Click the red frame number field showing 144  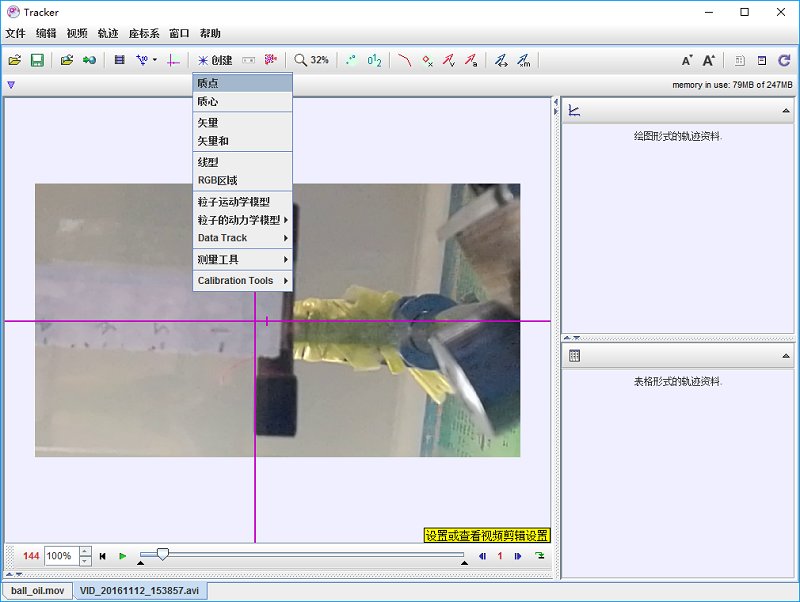pos(29,556)
